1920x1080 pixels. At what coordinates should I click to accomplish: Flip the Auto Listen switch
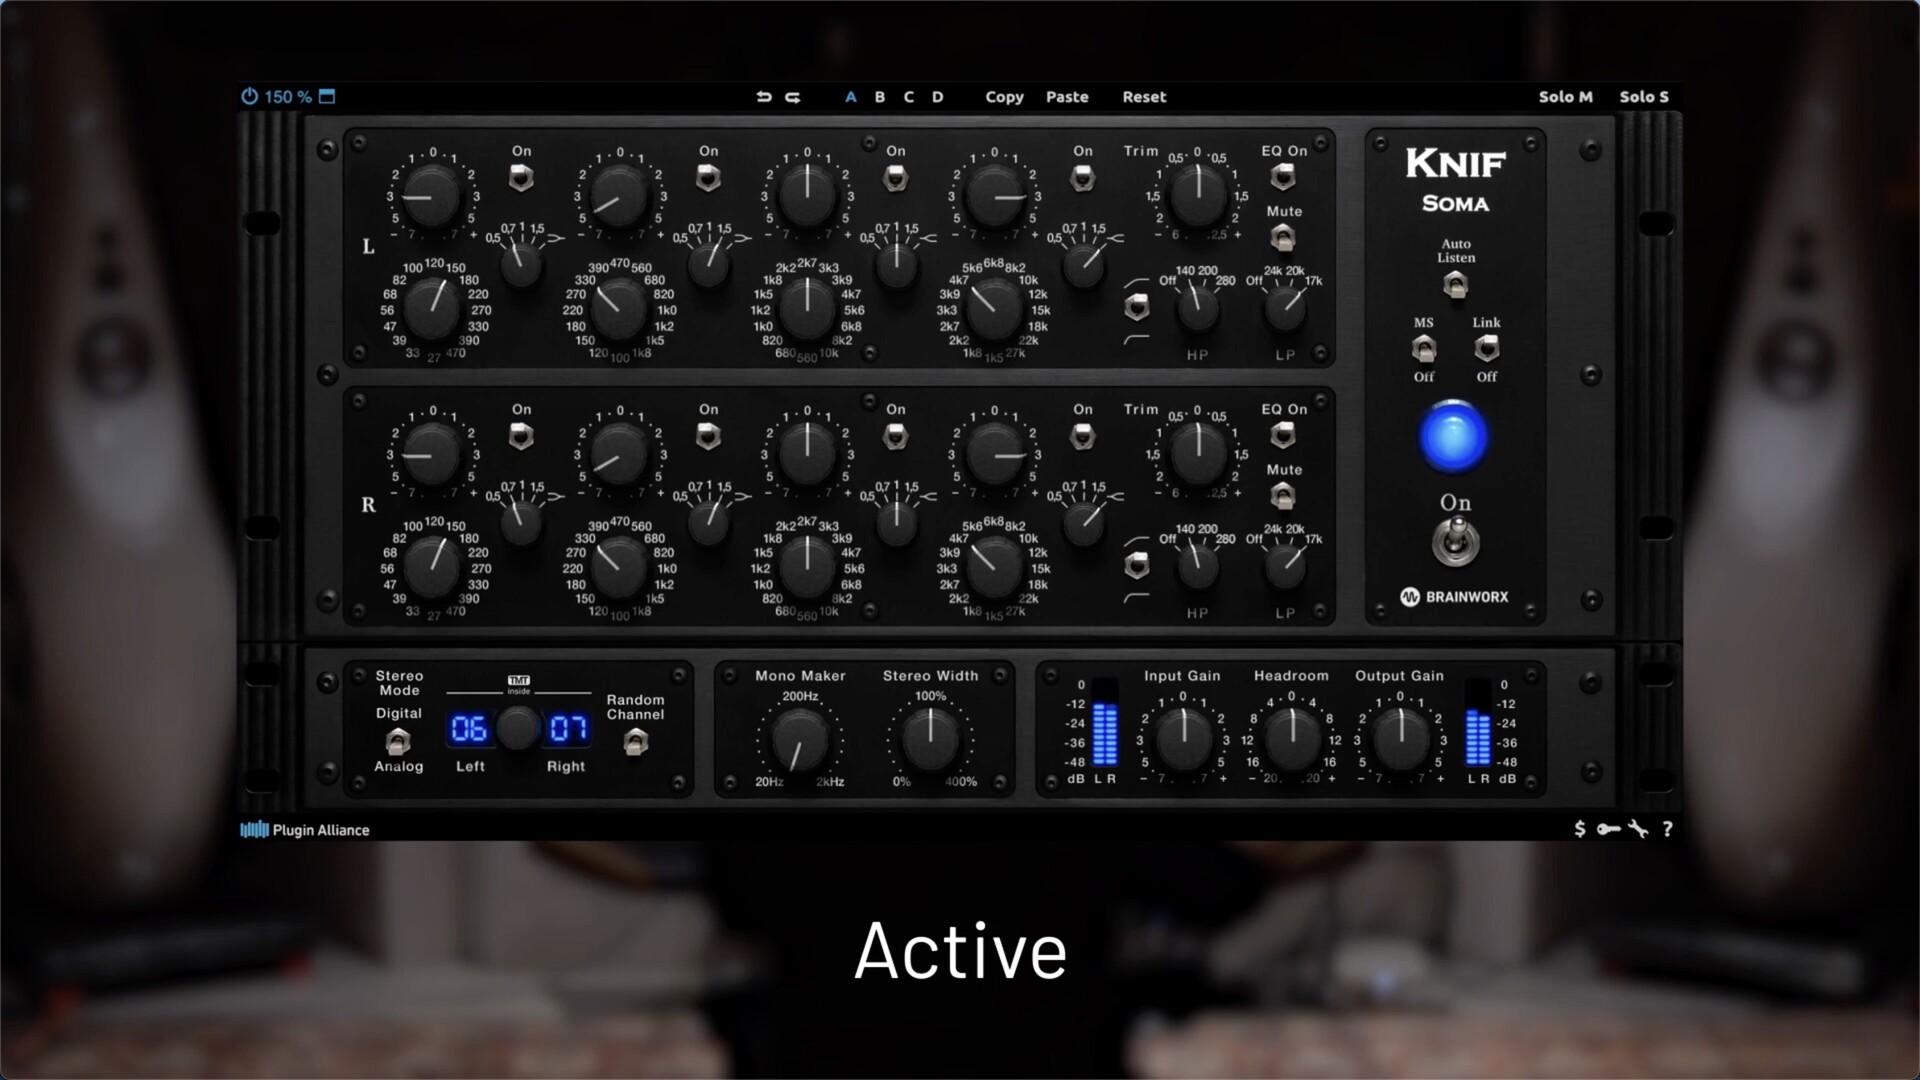[x=1455, y=286]
